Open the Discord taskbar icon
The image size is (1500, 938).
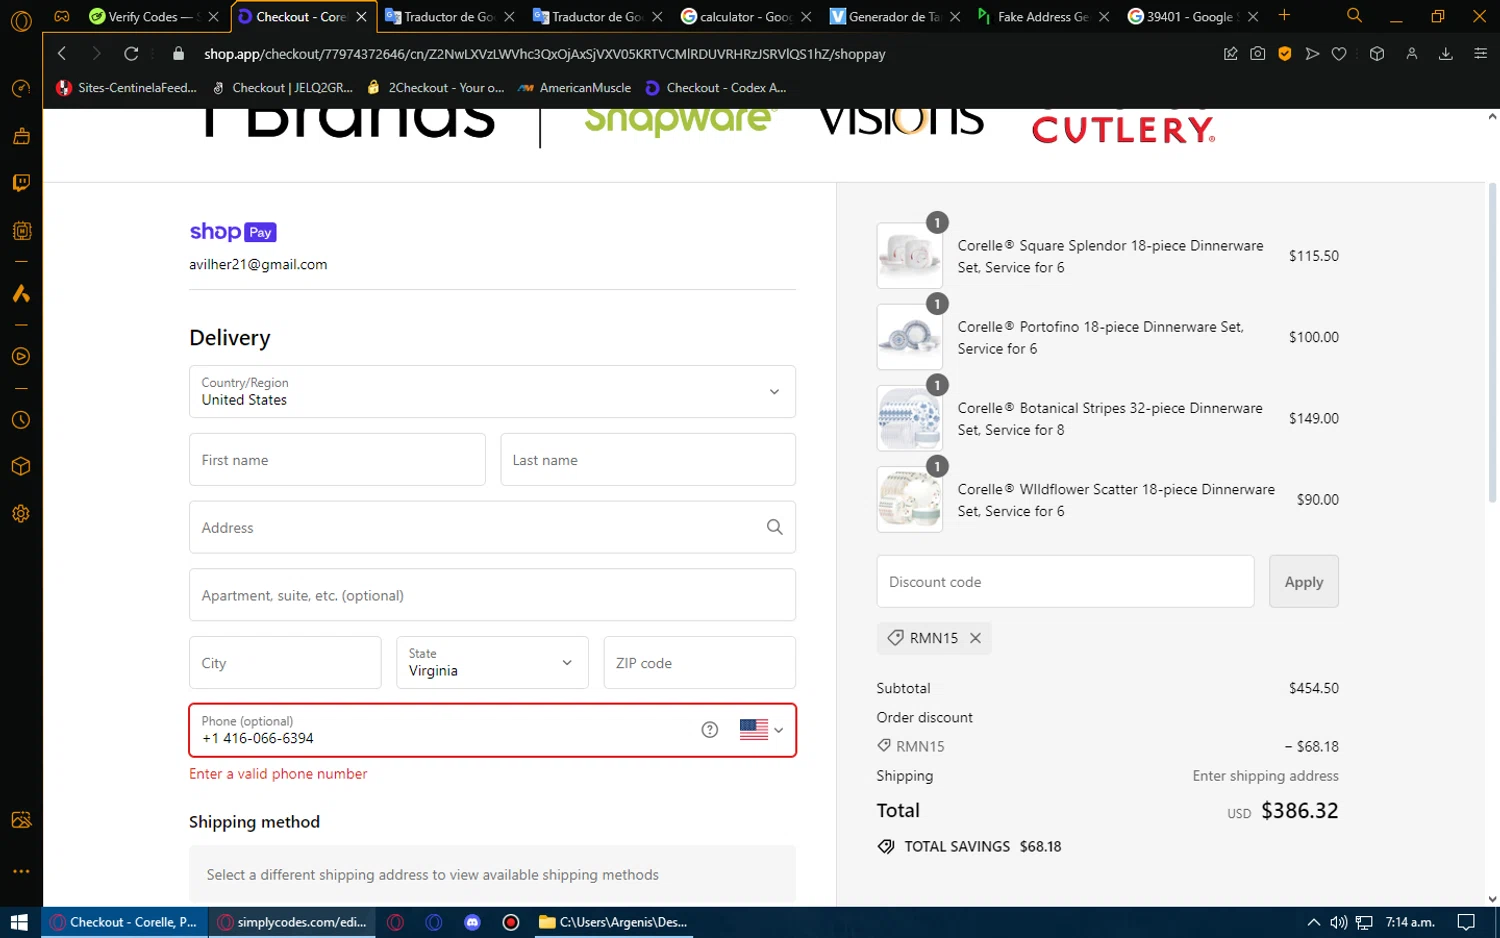473,922
